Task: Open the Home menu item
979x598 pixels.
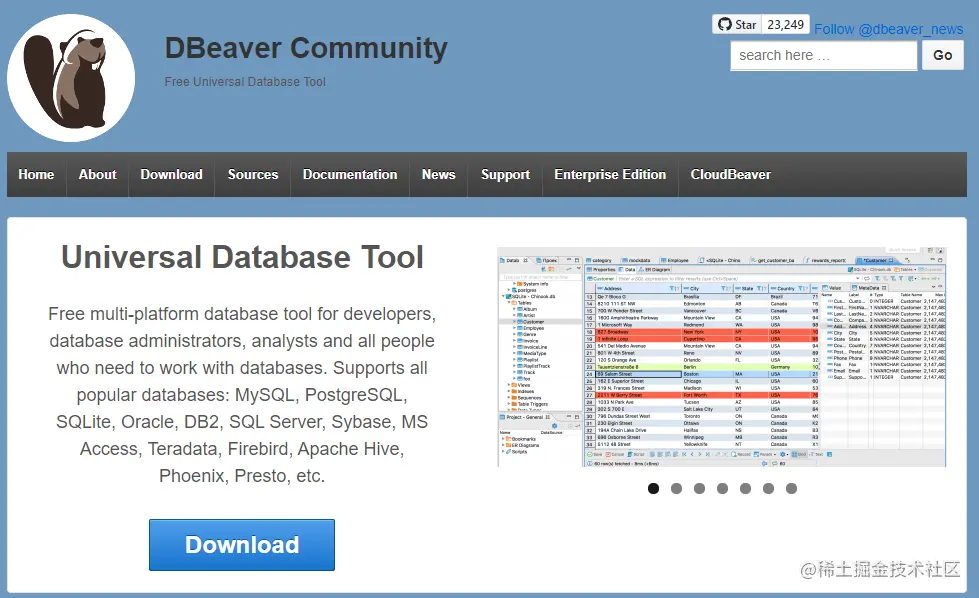Action: 36,175
